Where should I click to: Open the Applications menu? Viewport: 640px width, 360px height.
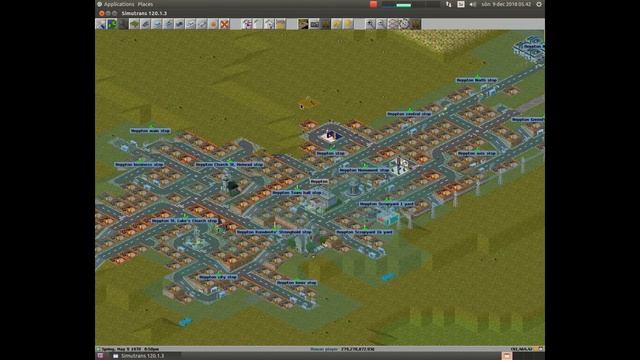tap(119, 4)
